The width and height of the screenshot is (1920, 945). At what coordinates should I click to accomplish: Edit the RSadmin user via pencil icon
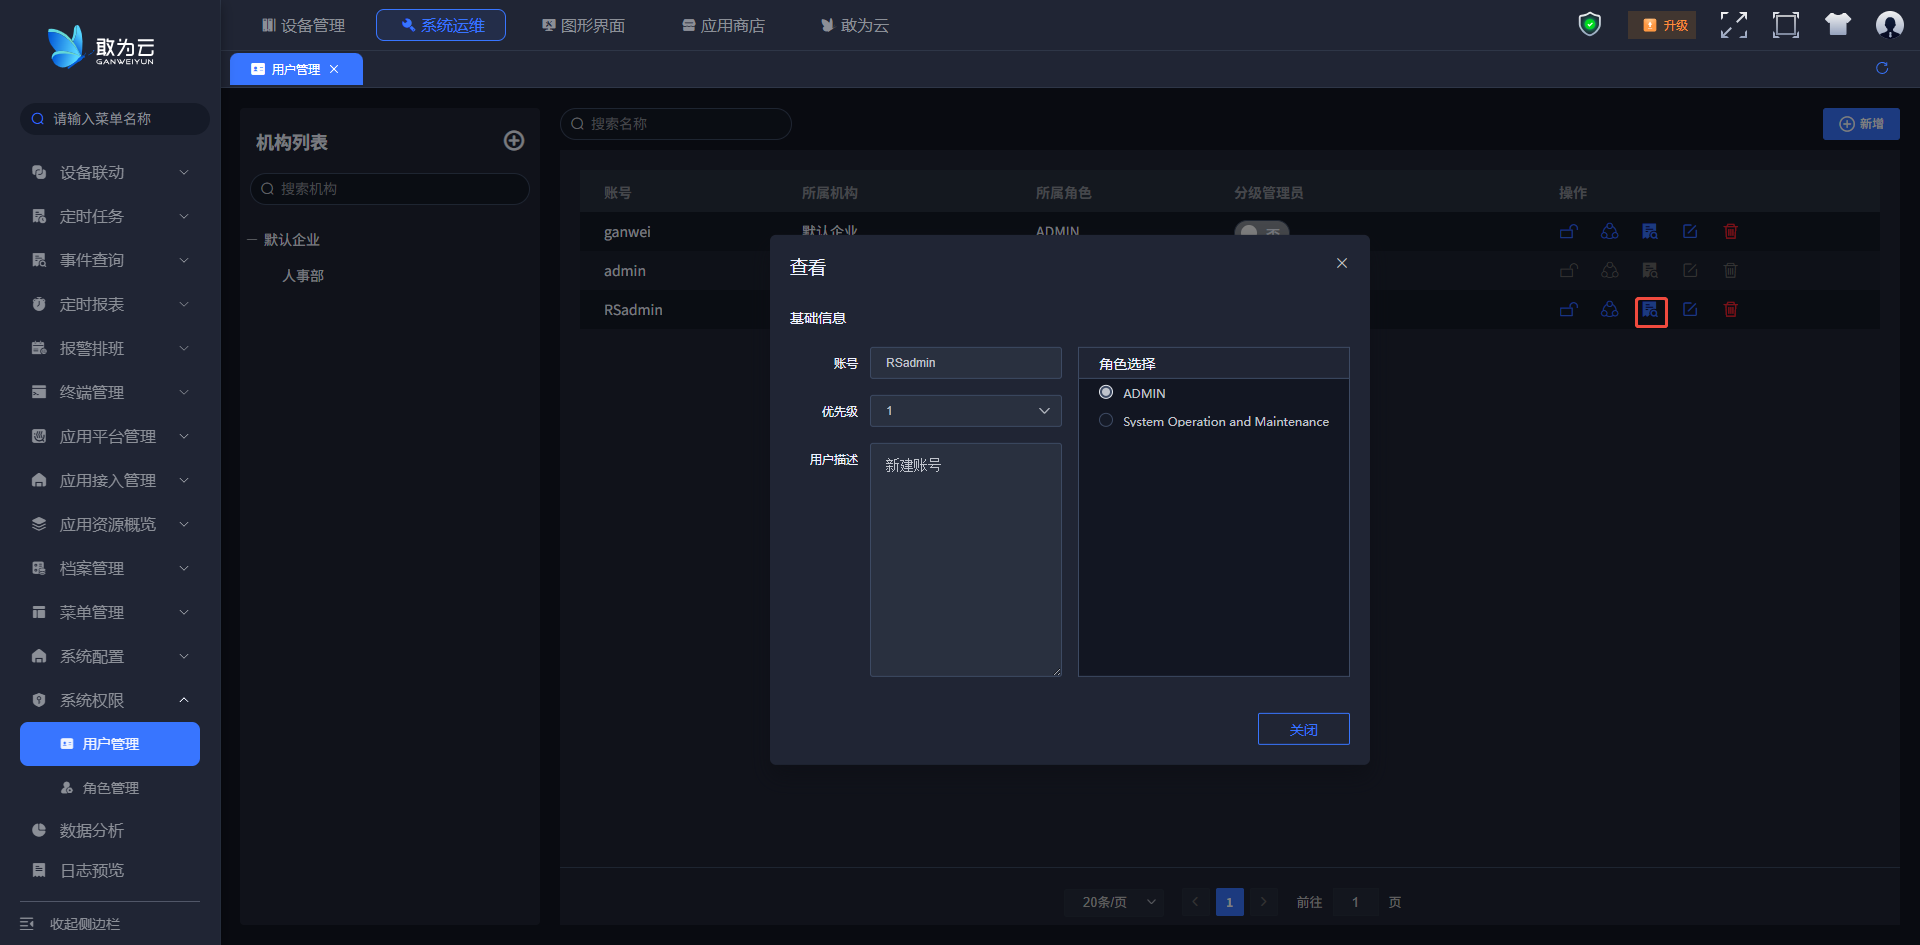[1690, 310]
